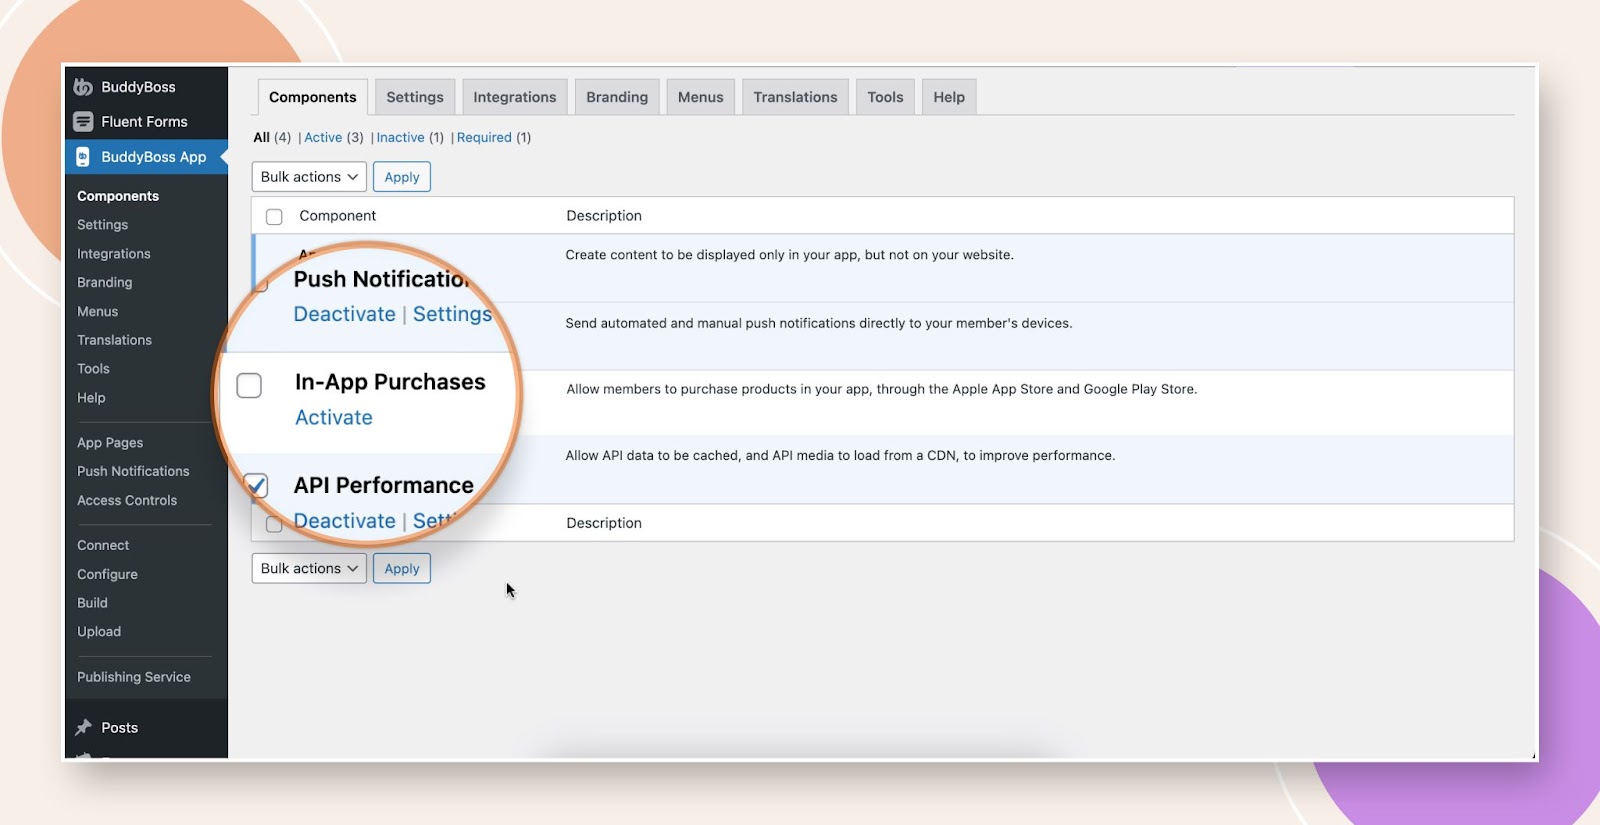Switch to the Integrations tab
Image resolution: width=1600 pixels, height=825 pixels.
515,97
